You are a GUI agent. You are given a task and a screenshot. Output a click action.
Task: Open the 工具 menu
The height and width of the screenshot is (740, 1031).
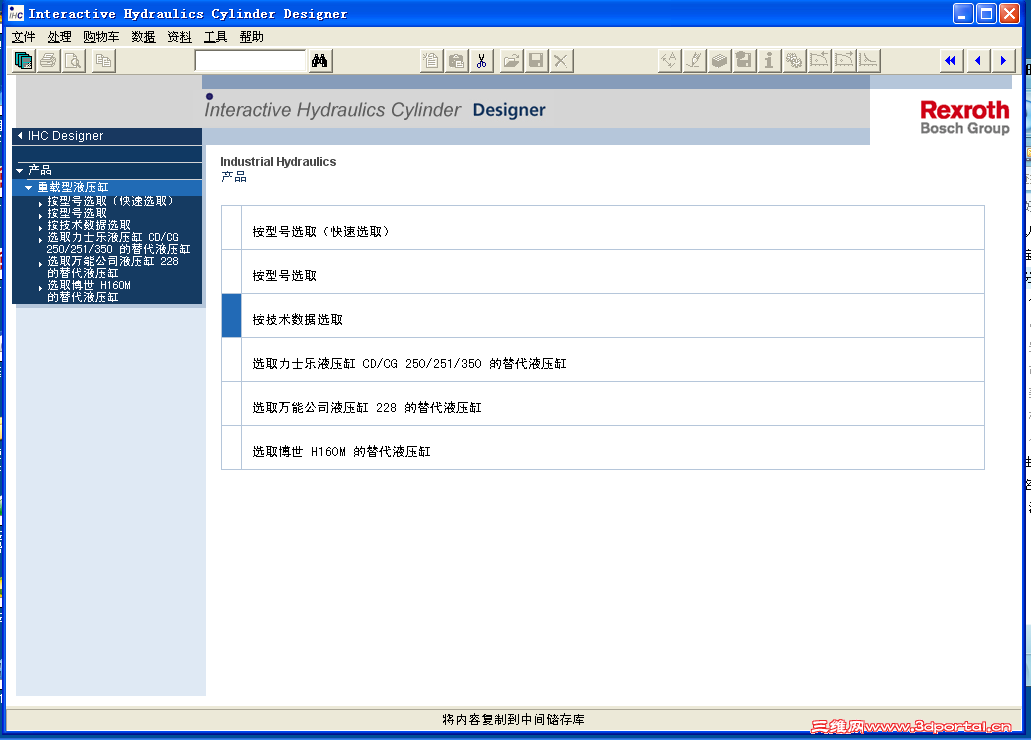pyautogui.click(x=215, y=37)
